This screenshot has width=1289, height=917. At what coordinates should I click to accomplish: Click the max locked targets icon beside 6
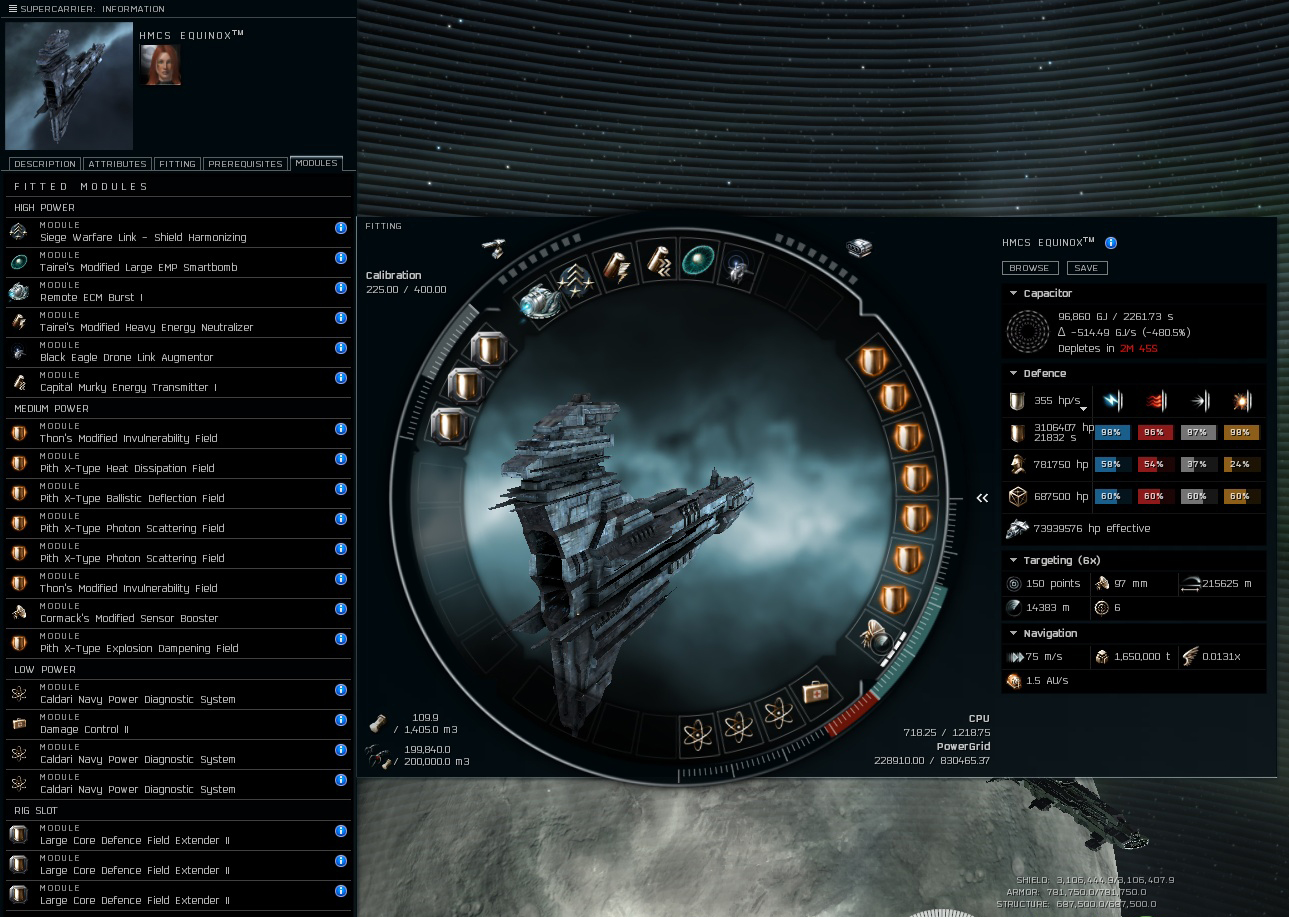[1102, 607]
